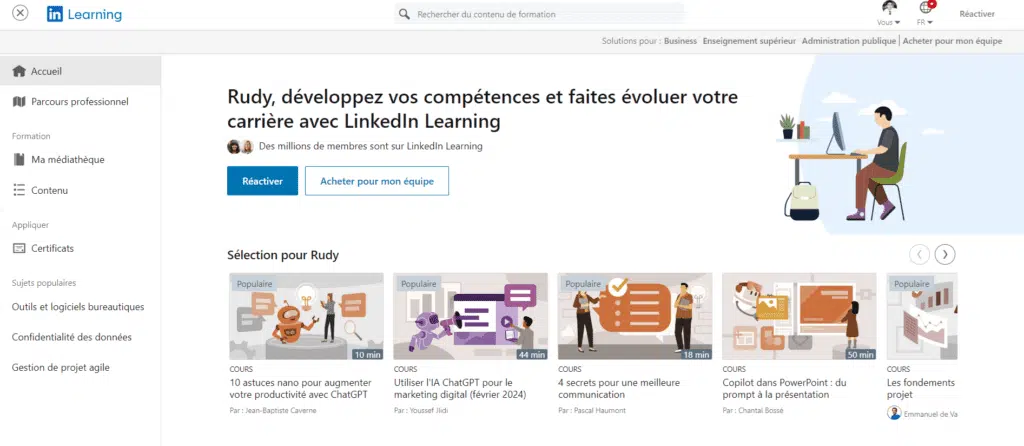Click the Accueil home icon
Viewport: 1024px width, 446px height.
coord(19,71)
